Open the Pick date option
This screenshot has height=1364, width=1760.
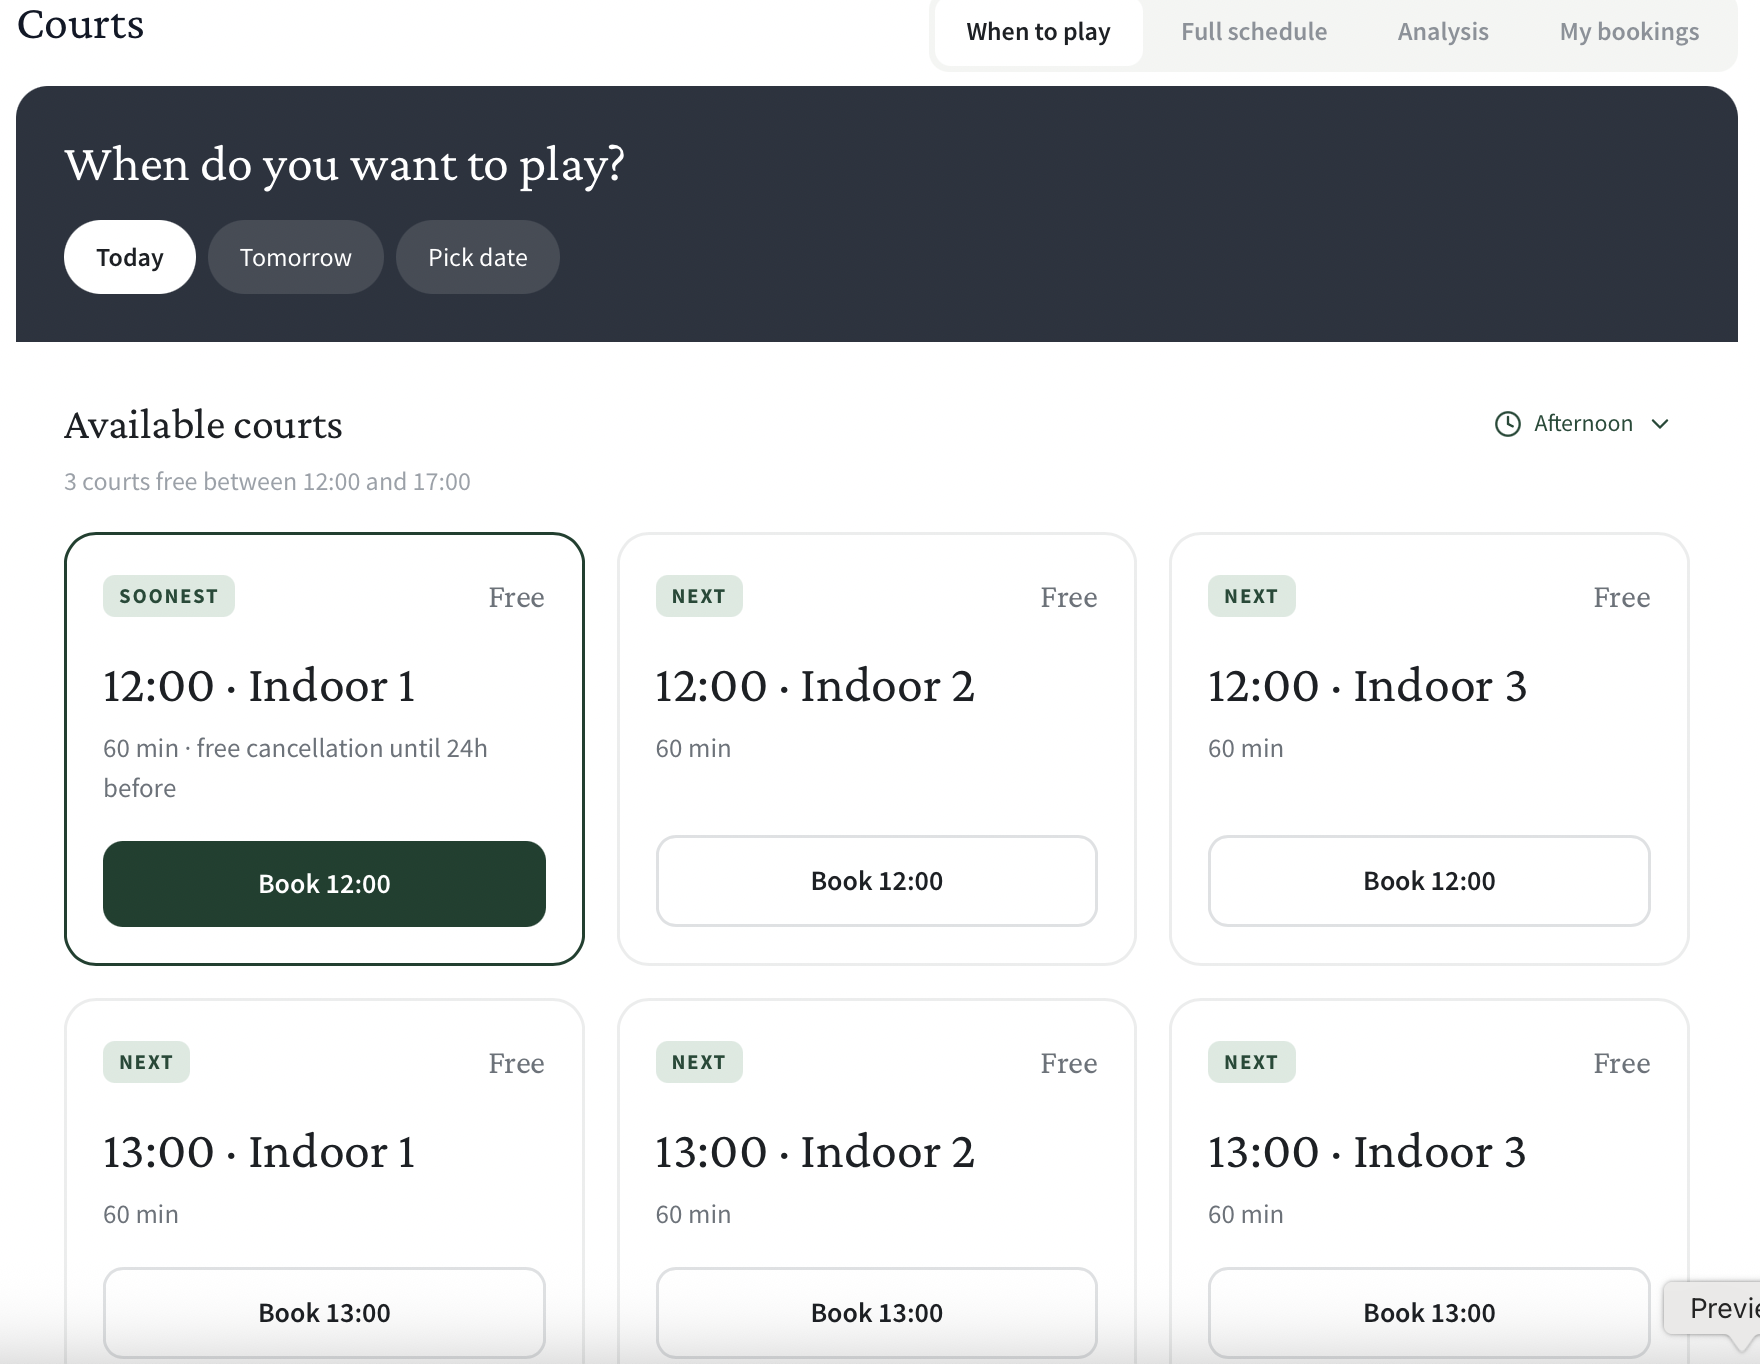[478, 257]
